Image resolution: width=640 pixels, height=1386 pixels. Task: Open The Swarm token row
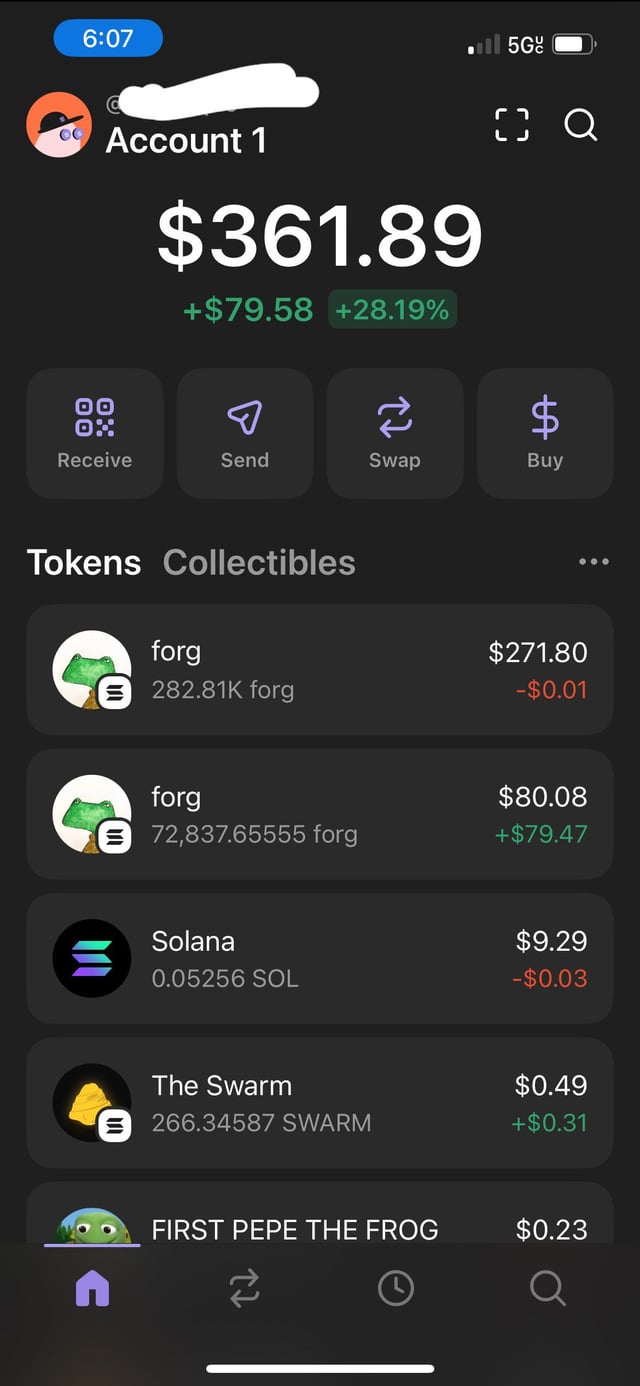click(x=320, y=1102)
